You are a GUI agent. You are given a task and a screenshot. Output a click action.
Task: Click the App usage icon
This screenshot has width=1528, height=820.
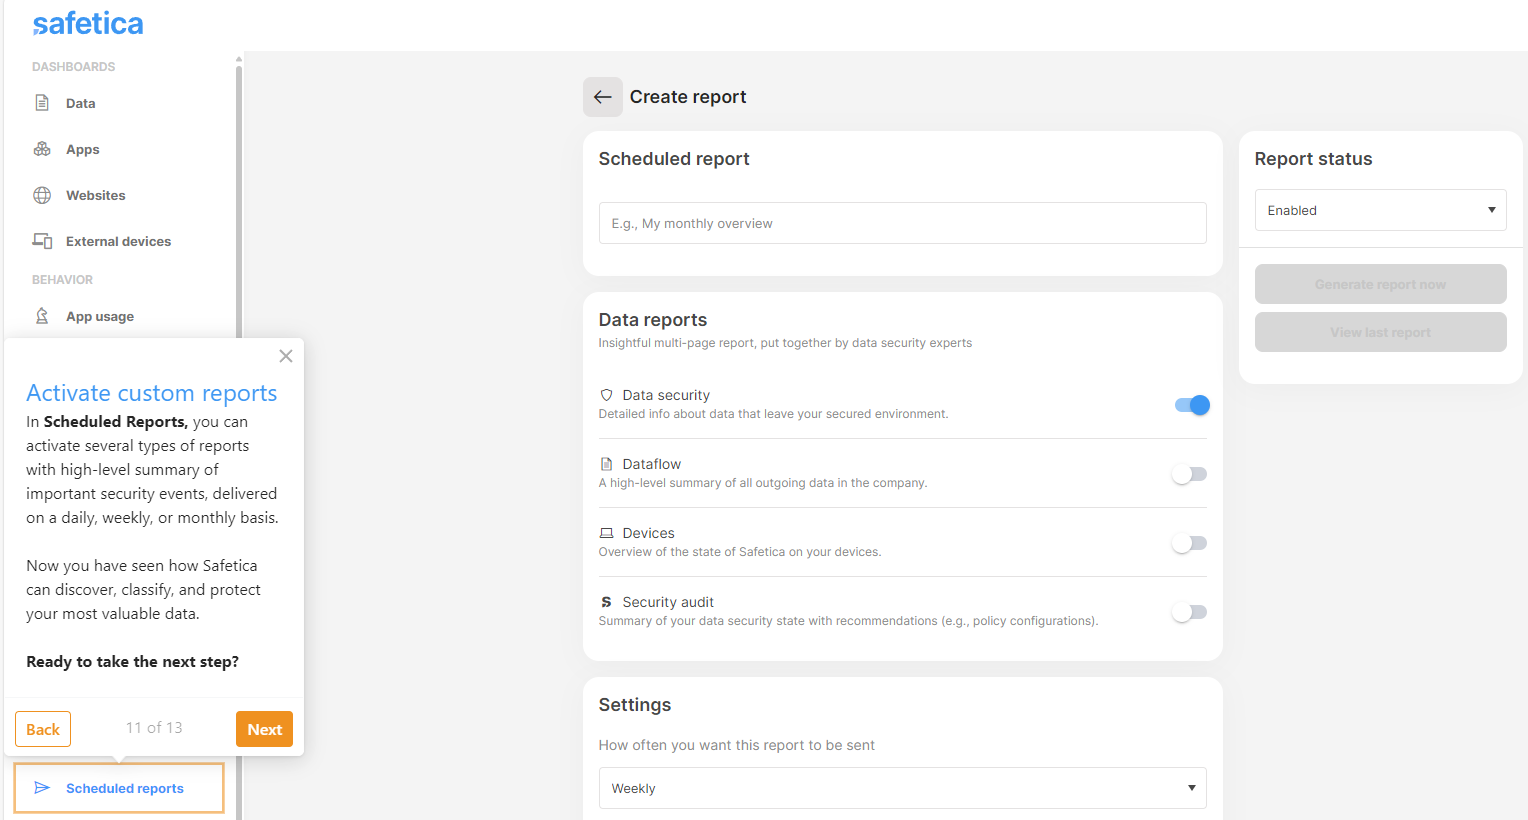click(x=42, y=316)
